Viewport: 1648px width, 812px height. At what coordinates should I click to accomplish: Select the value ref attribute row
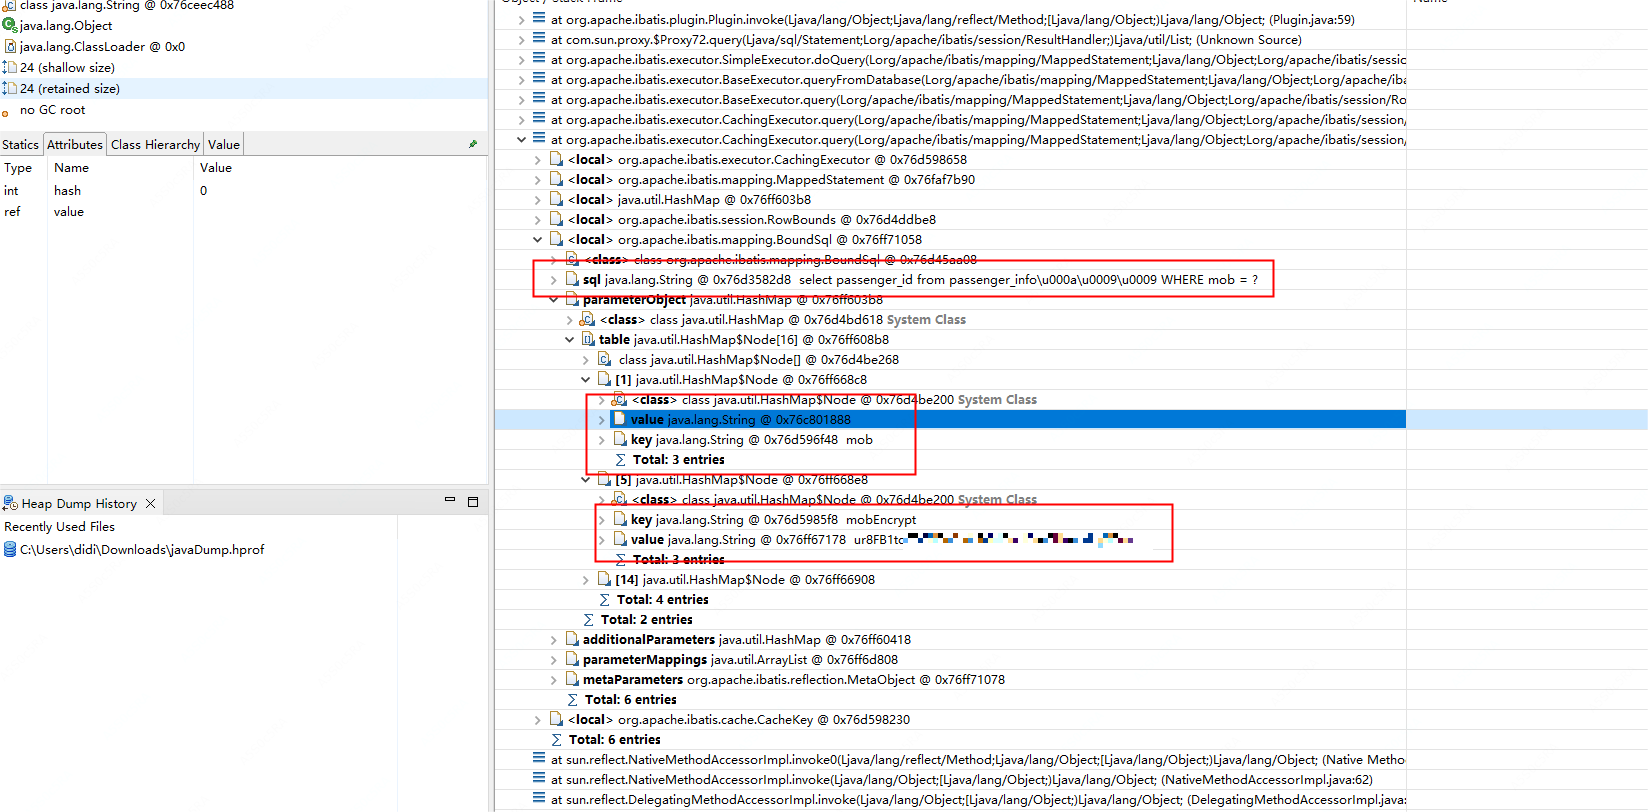pos(244,212)
